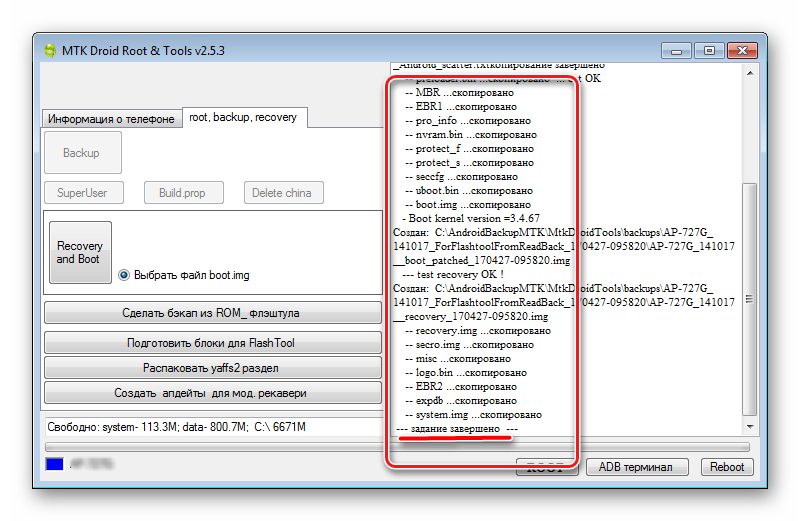Click Подготовить блоки для FlashTool button
The height and width of the screenshot is (521, 800).
(213, 343)
